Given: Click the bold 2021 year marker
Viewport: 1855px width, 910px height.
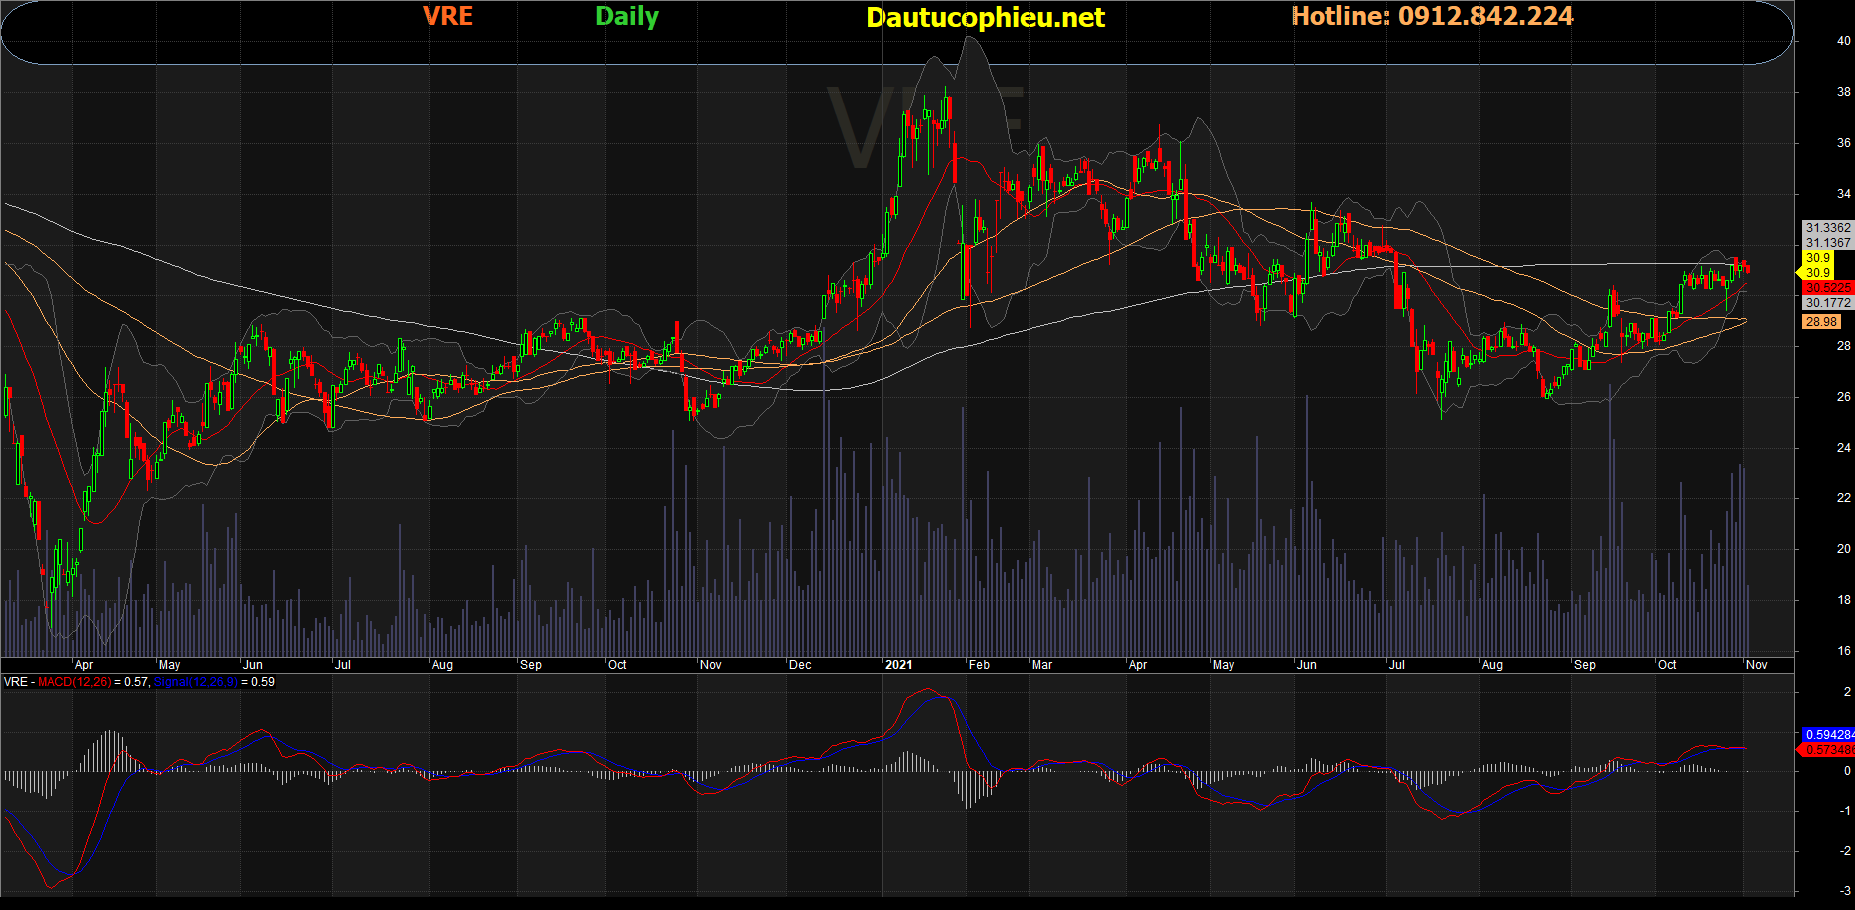Looking at the screenshot, I should coord(899,665).
